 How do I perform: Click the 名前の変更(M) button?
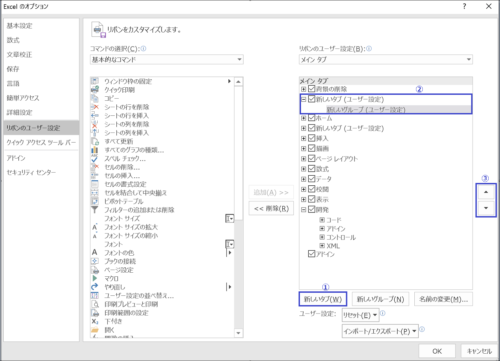443,299
